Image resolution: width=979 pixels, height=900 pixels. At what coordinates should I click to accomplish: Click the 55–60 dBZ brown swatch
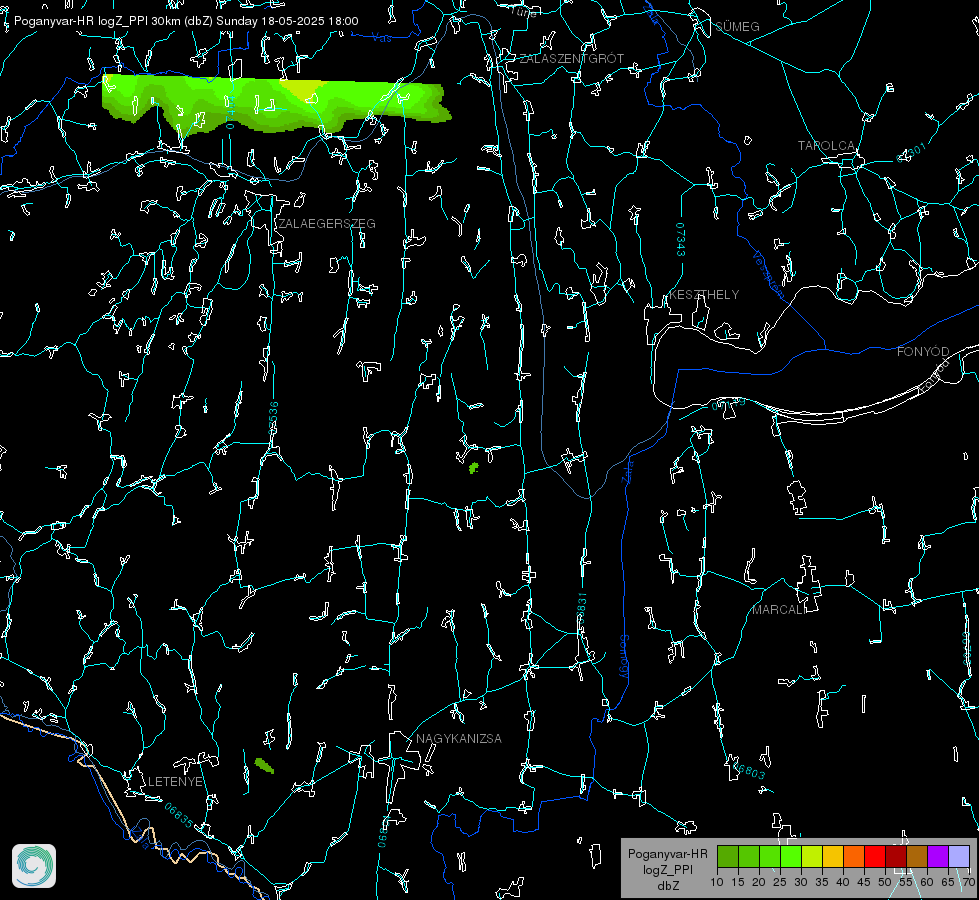point(917,856)
